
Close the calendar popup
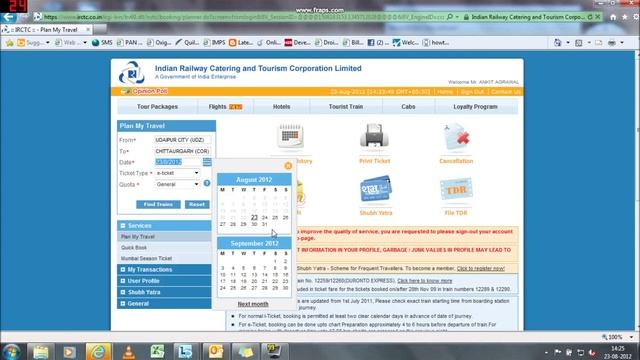[x=288, y=165]
